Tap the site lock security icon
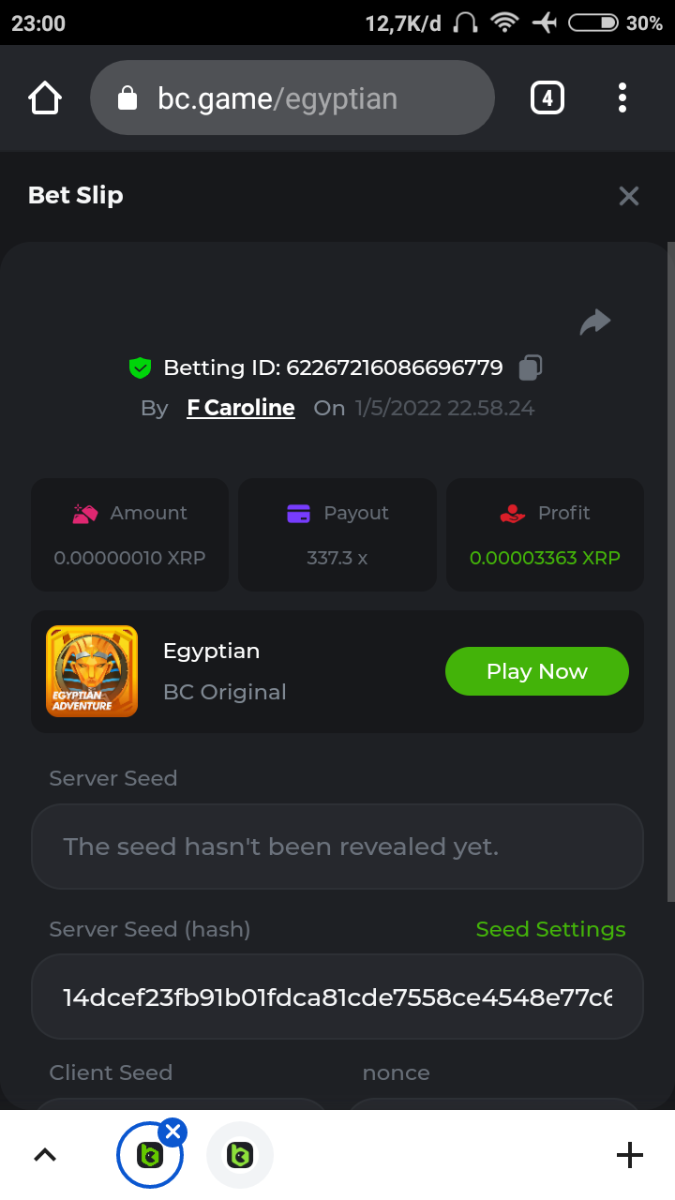The height and width of the screenshot is (1200, 675). pos(127,98)
